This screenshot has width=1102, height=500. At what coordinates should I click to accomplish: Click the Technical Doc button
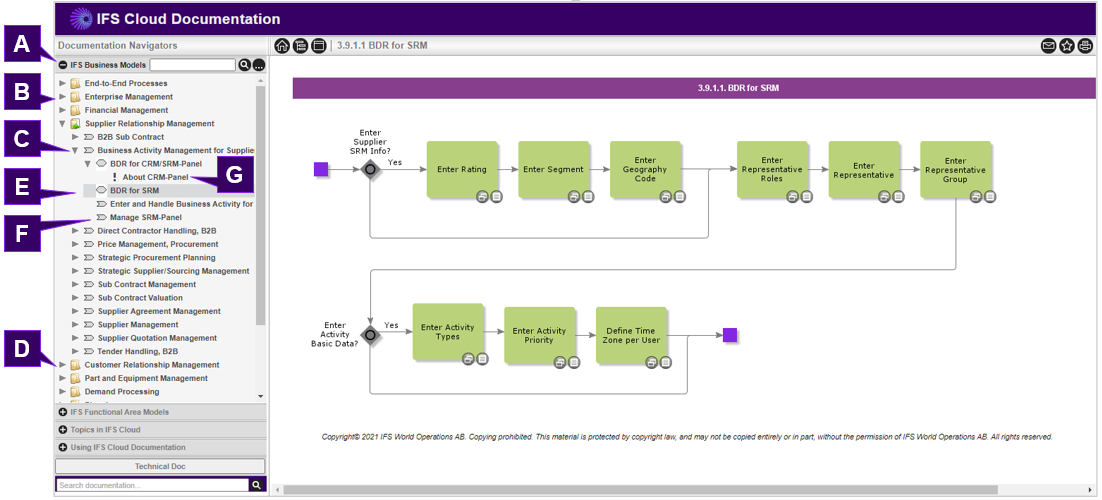(160, 466)
